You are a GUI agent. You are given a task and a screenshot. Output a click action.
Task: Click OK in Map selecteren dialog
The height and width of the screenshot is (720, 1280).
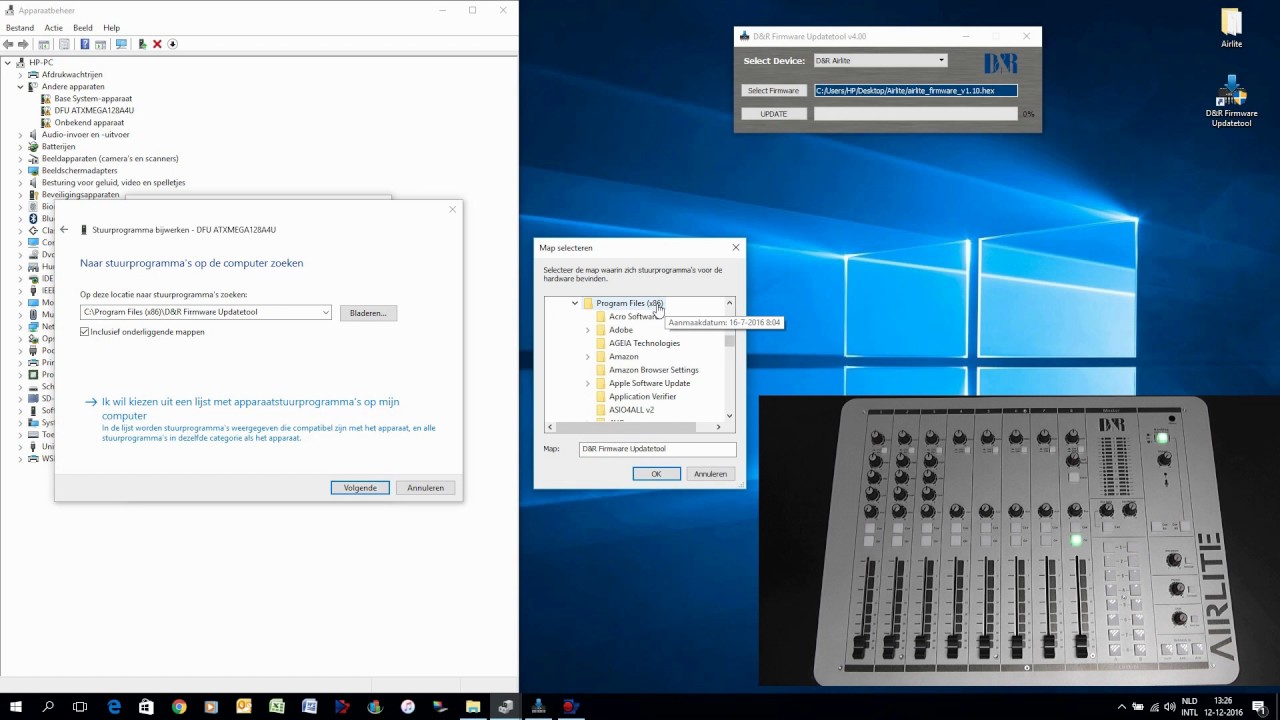point(656,474)
